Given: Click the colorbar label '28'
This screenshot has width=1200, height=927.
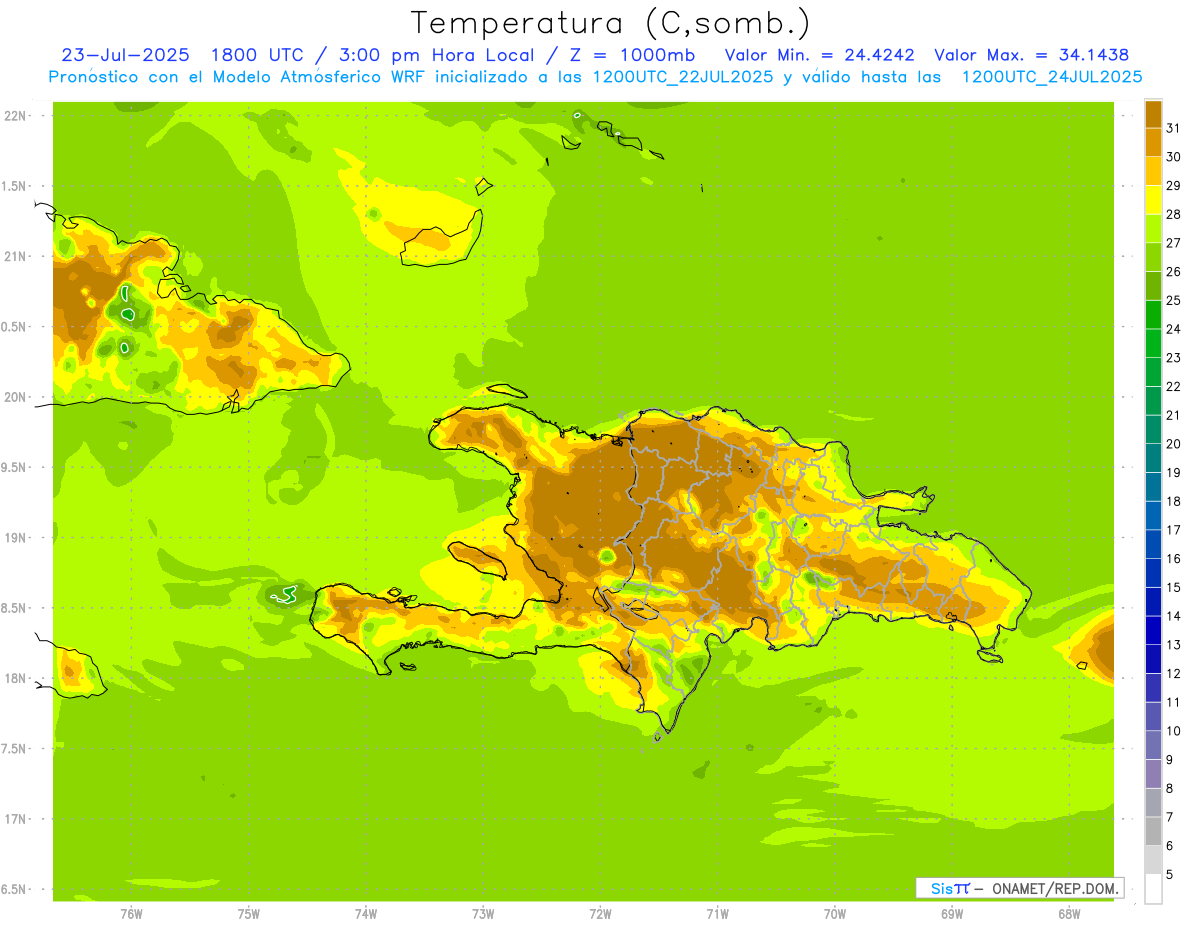Looking at the screenshot, I should point(1173,214).
